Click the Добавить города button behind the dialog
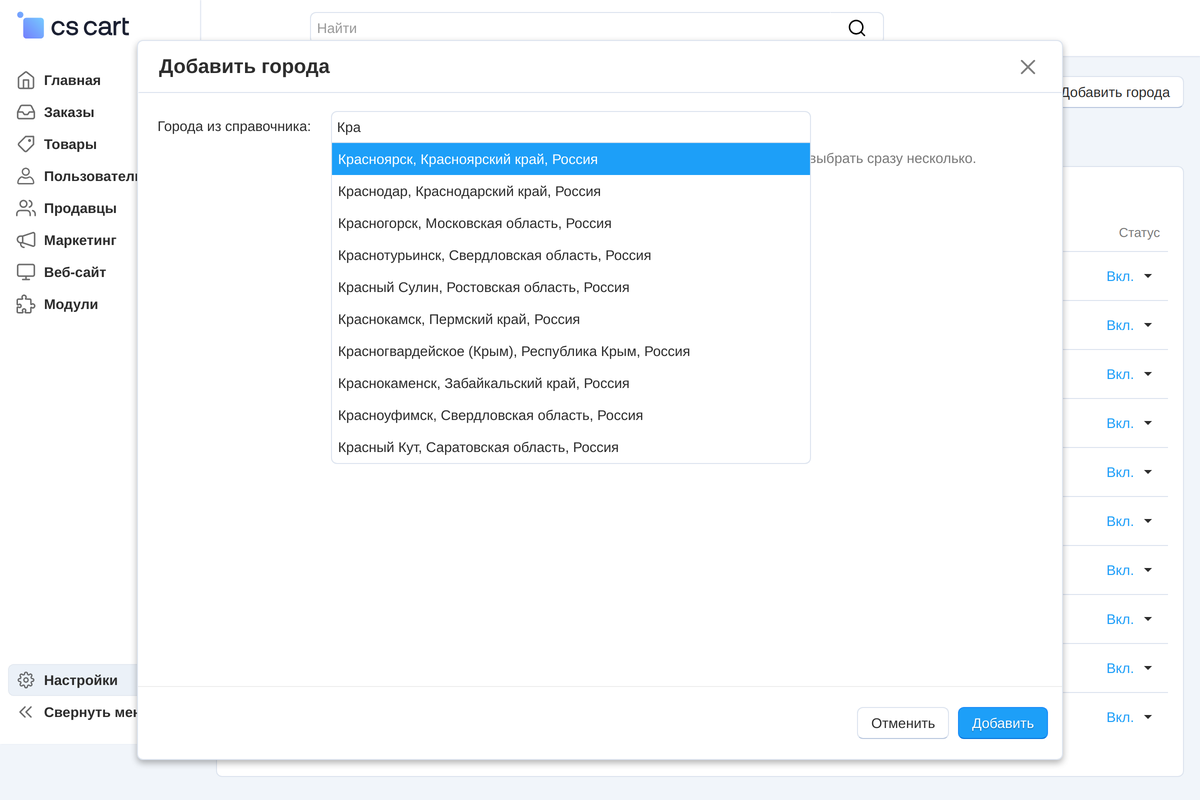Screen dimensions: 1200x800 coord(1120,92)
